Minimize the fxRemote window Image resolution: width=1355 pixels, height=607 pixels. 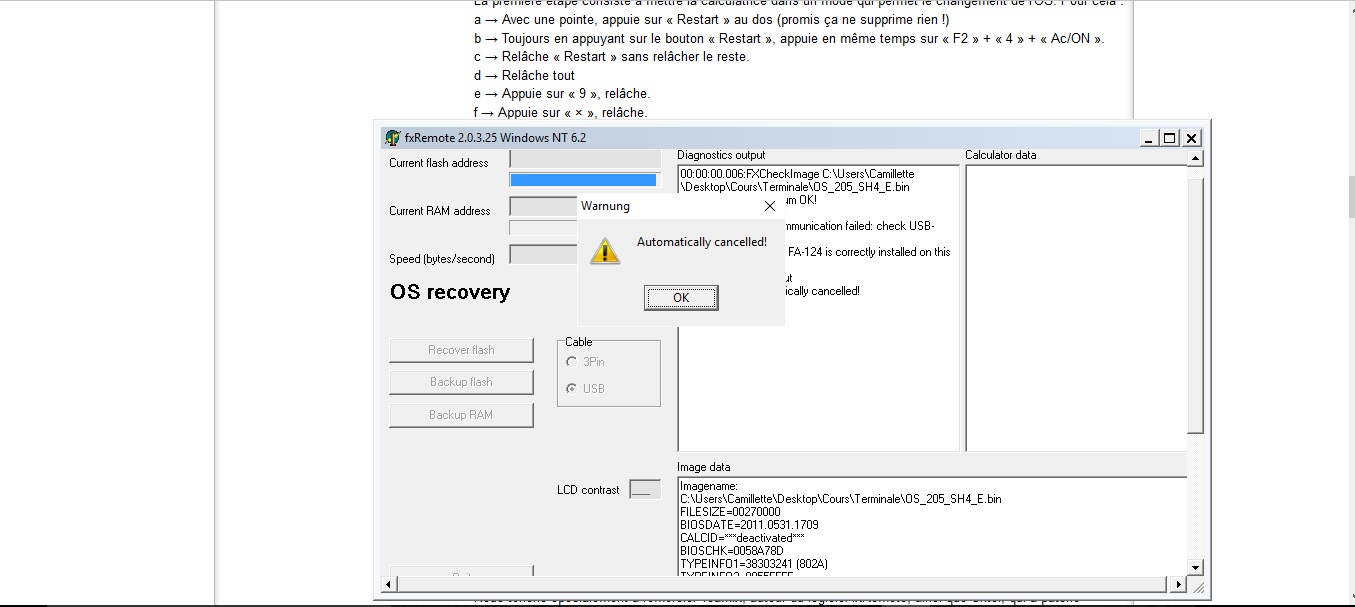click(x=1150, y=138)
